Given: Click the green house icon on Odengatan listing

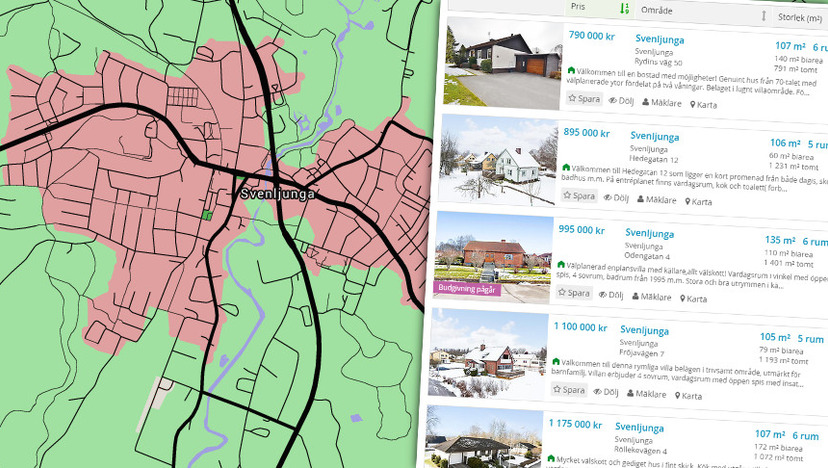Looking at the screenshot, I should 561,264.
